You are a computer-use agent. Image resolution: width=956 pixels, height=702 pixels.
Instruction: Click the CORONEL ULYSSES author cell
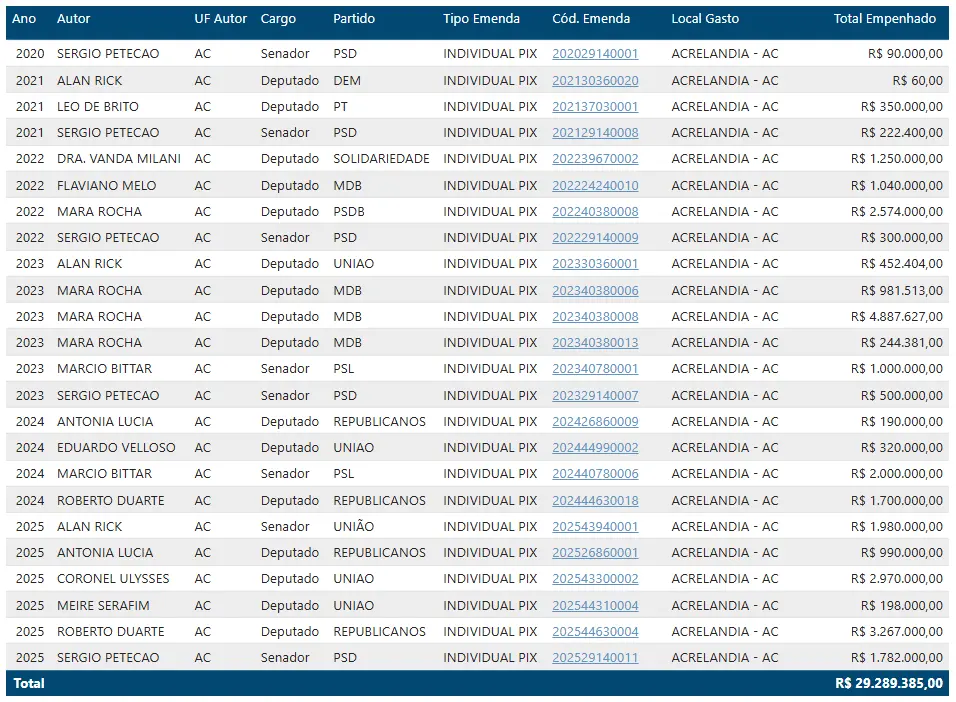click(113, 579)
